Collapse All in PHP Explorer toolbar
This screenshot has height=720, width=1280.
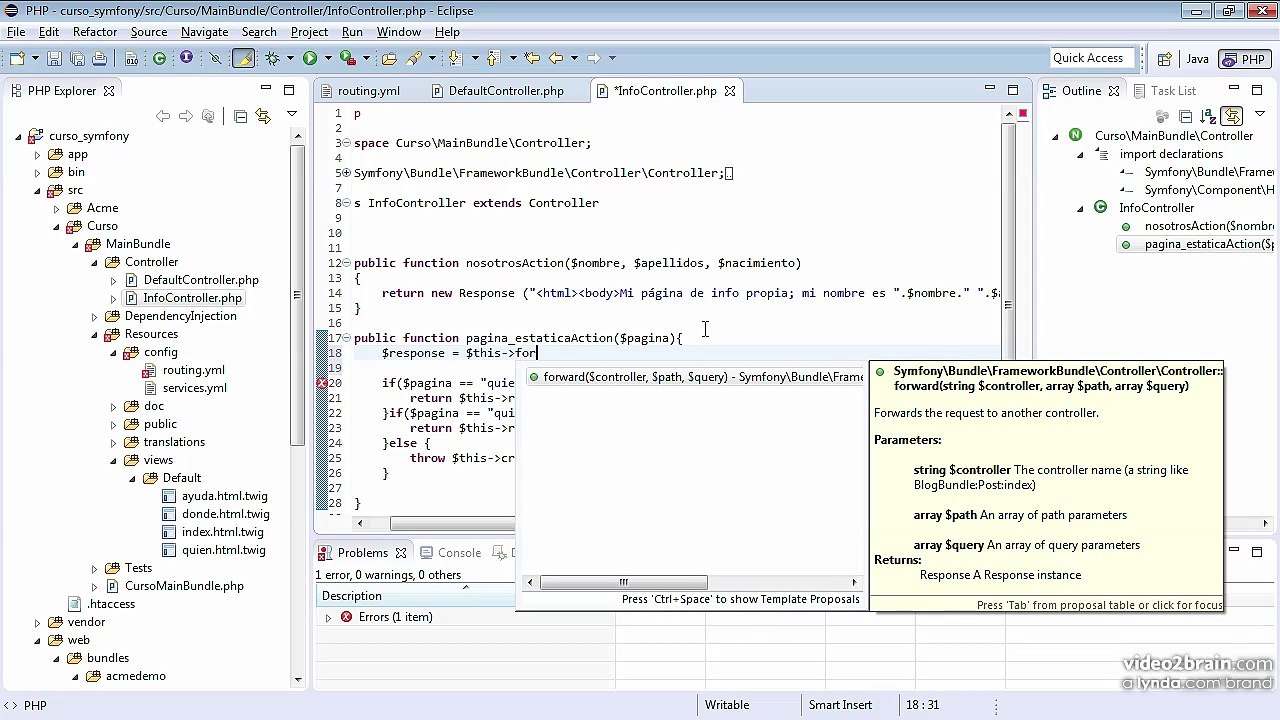pyautogui.click(x=240, y=117)
